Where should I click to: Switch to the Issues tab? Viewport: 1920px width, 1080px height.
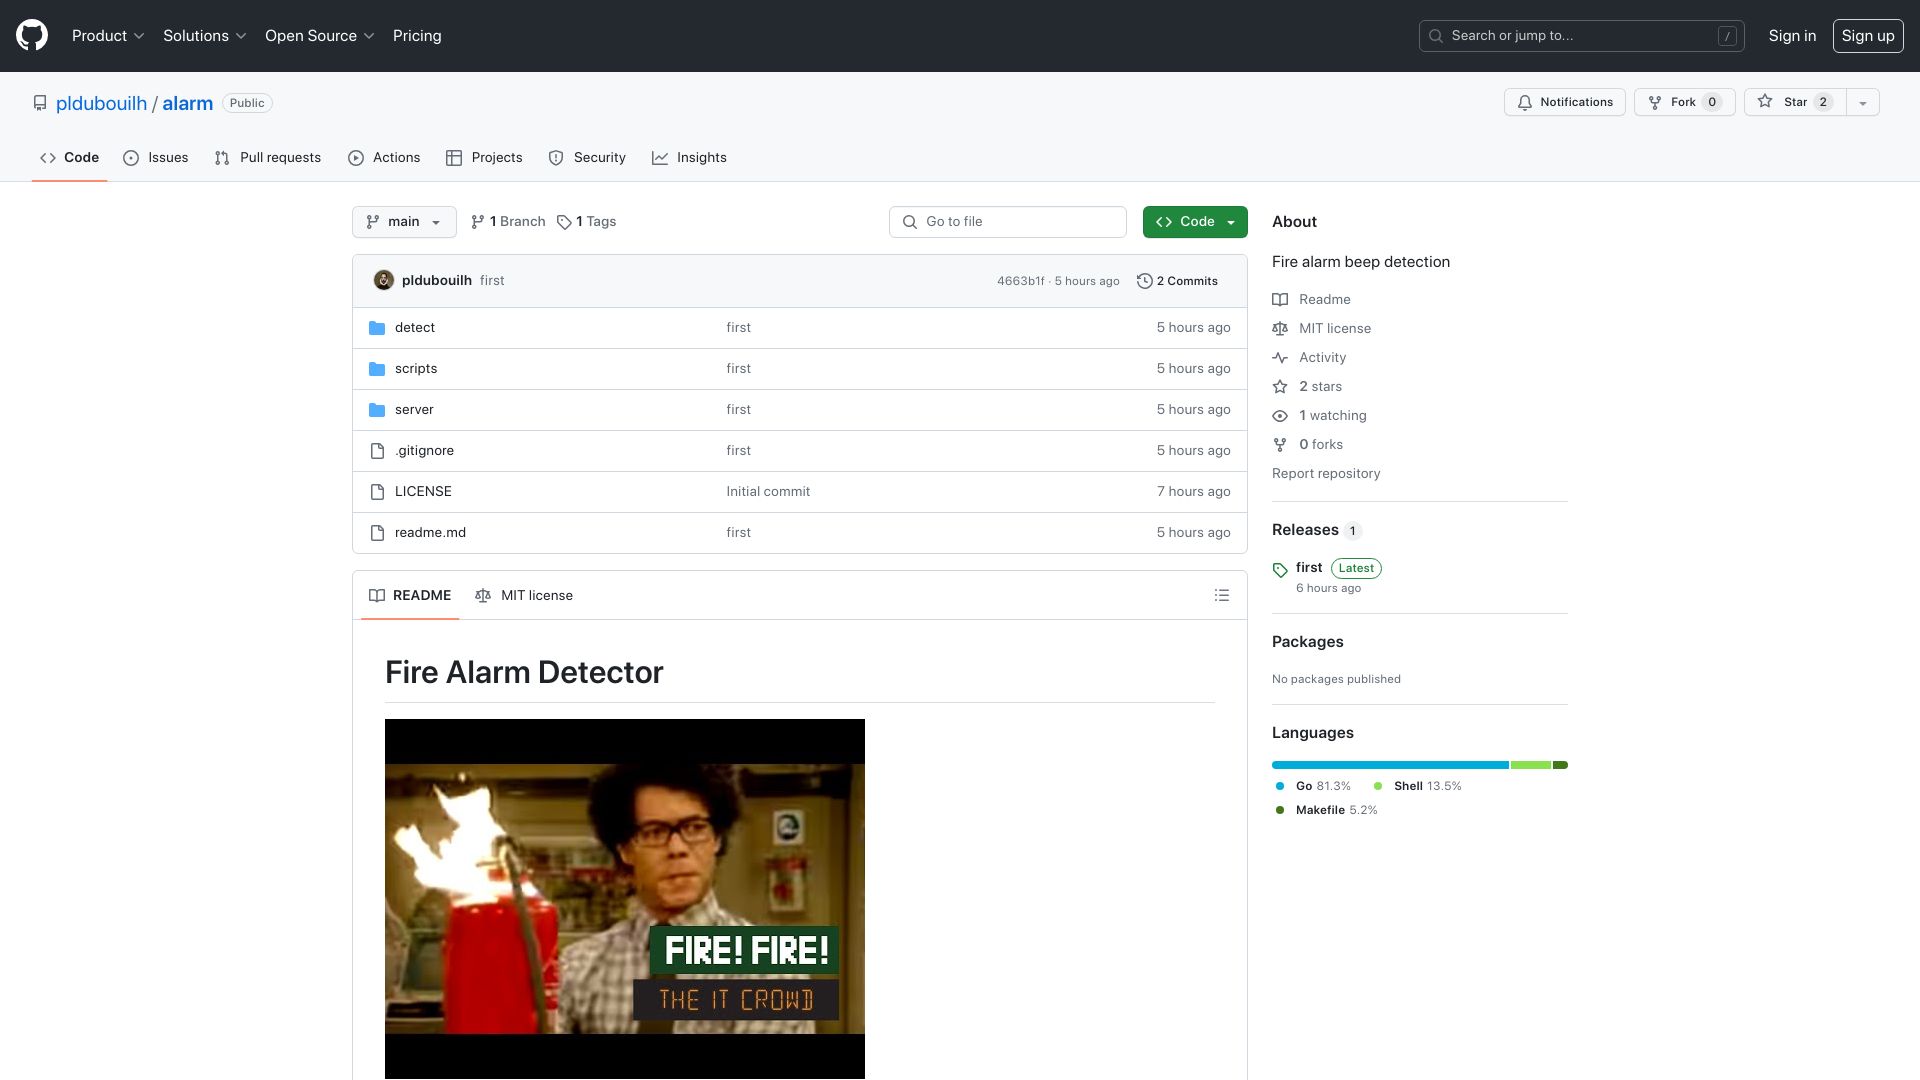(156, 158)
